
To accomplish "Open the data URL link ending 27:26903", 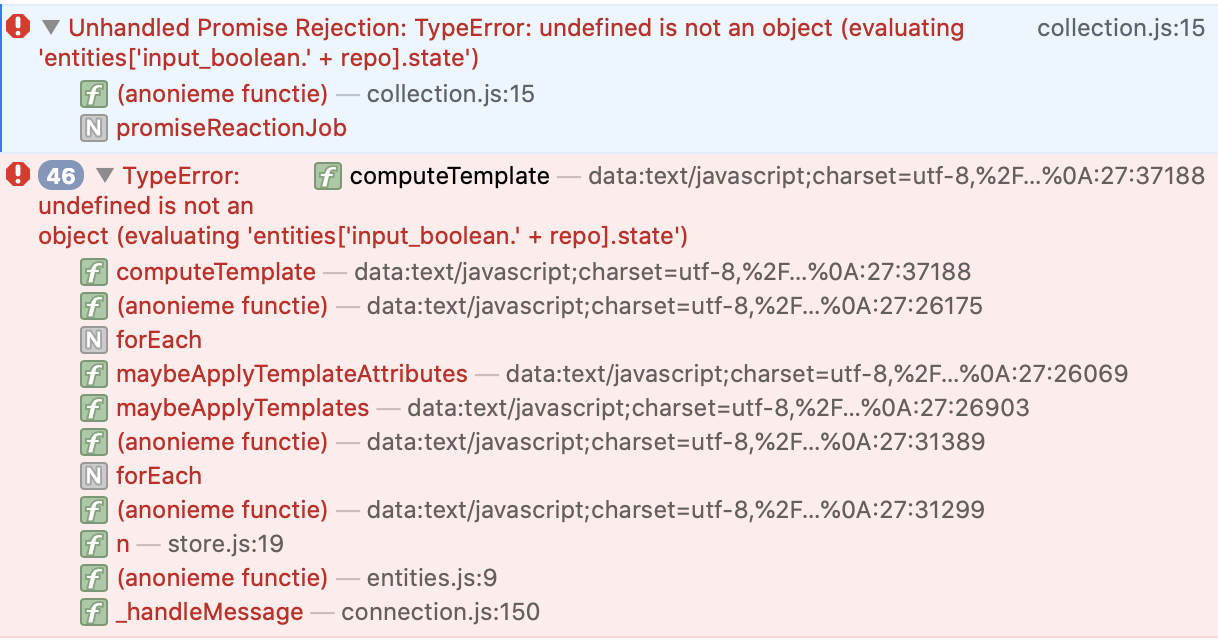I will (x=718, y=408).
